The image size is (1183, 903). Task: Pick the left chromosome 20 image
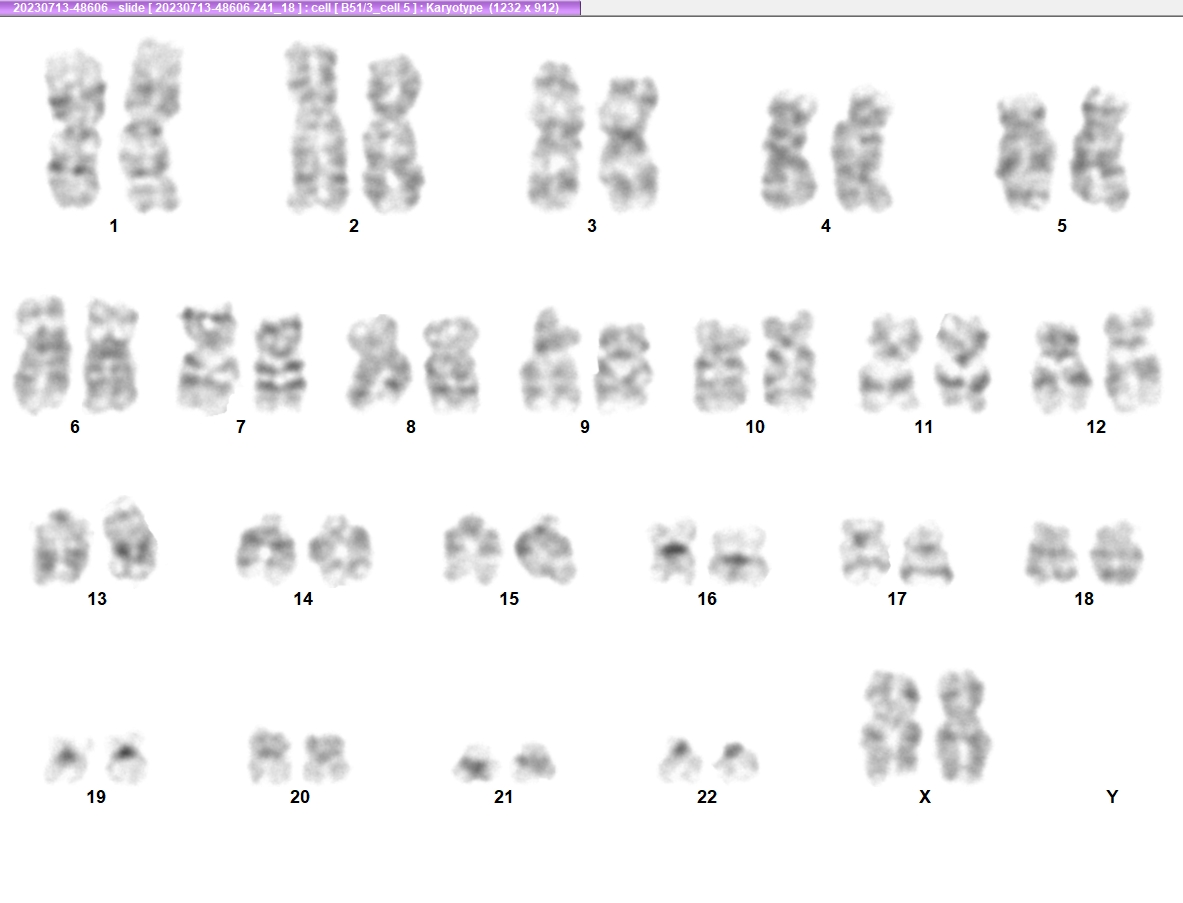click(x=271, y=755)
